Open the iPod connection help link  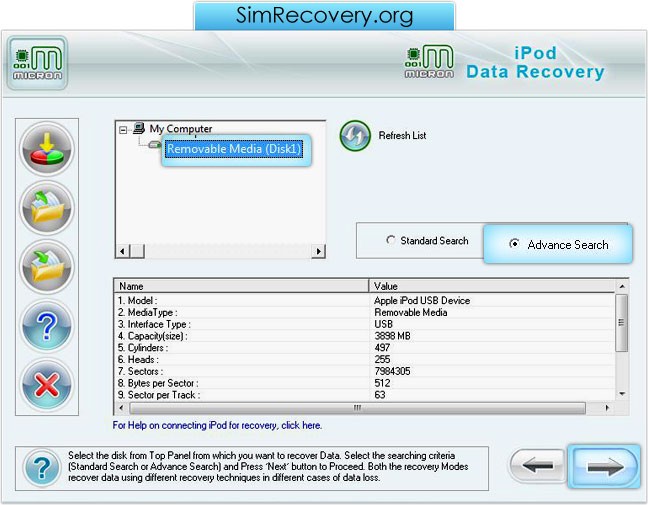[x=217, y=425]
